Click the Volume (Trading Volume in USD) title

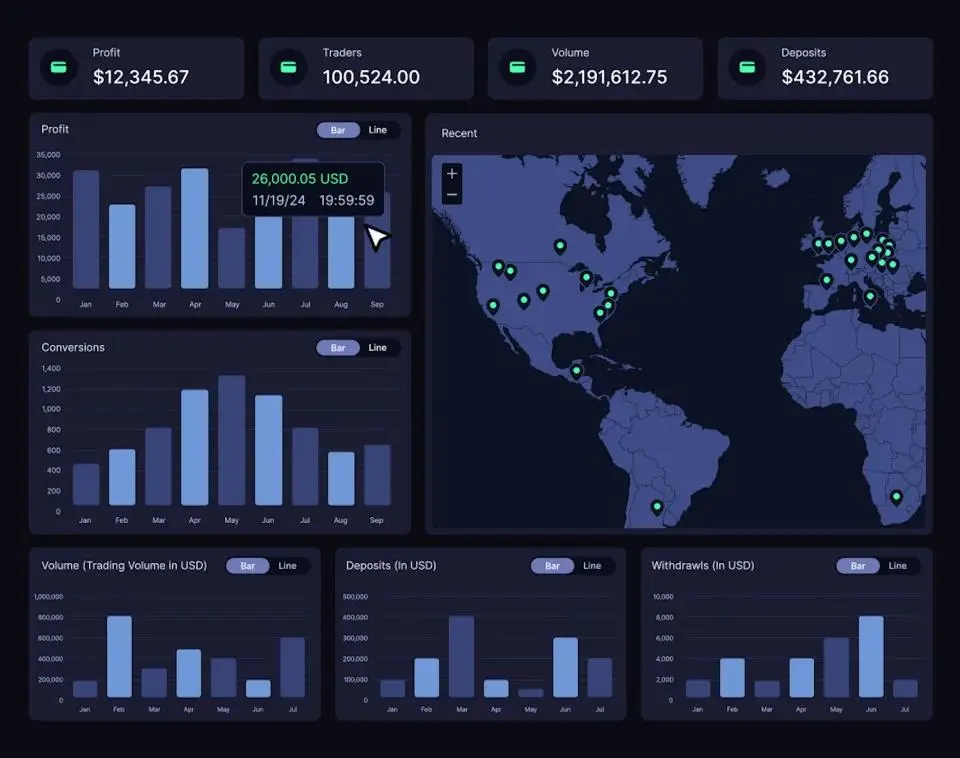(x=124, y=566)
